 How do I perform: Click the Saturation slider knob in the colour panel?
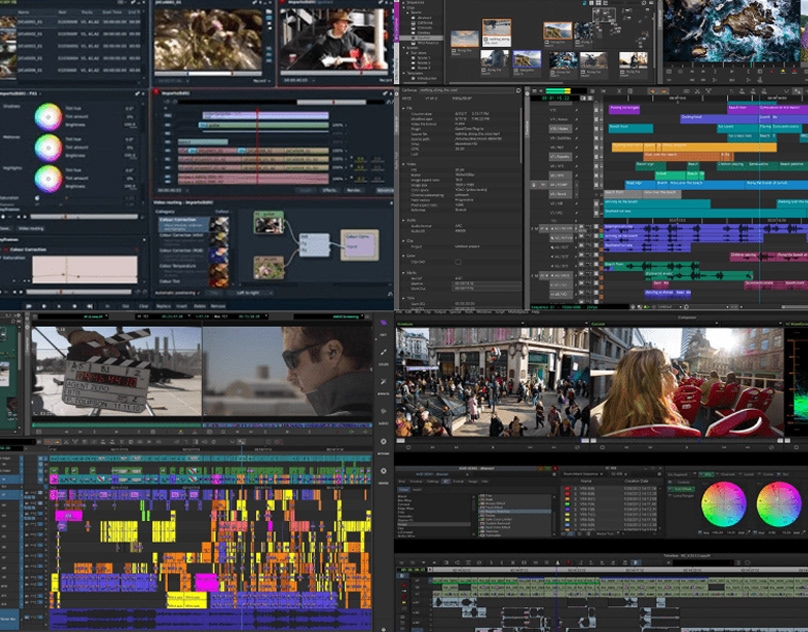[x=37, y=197]
